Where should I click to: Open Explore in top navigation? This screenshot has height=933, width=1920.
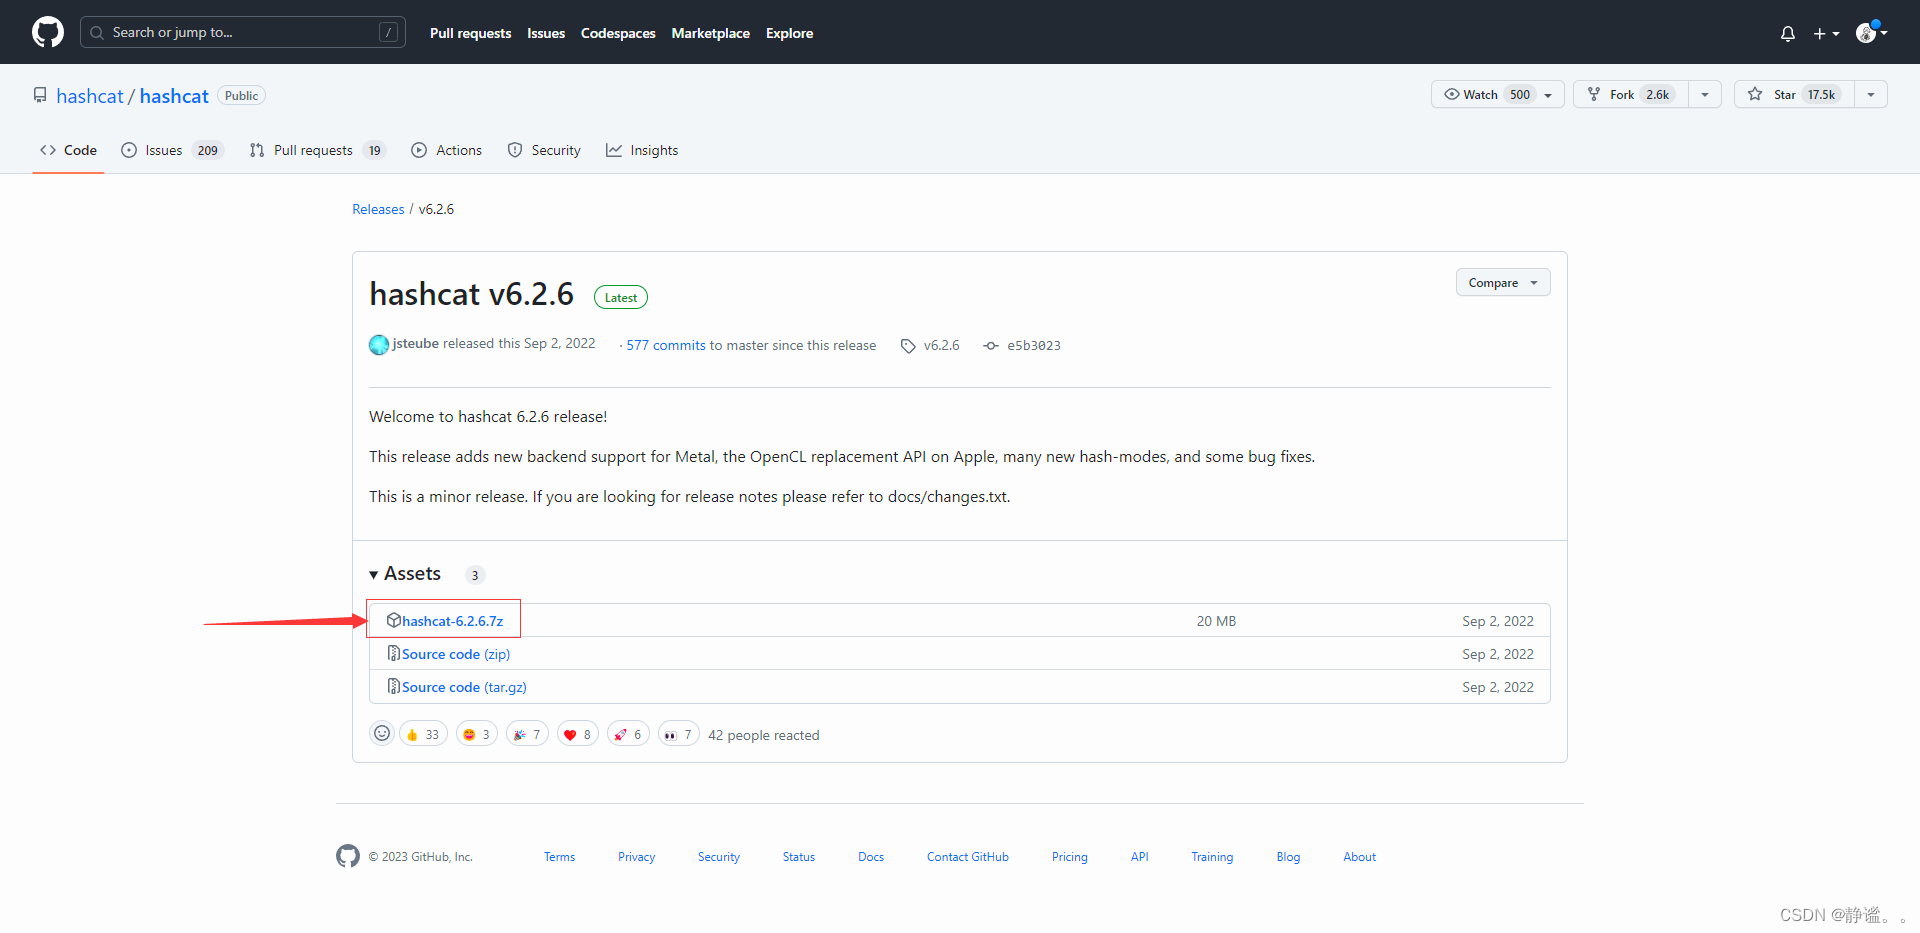pos(789,33)
